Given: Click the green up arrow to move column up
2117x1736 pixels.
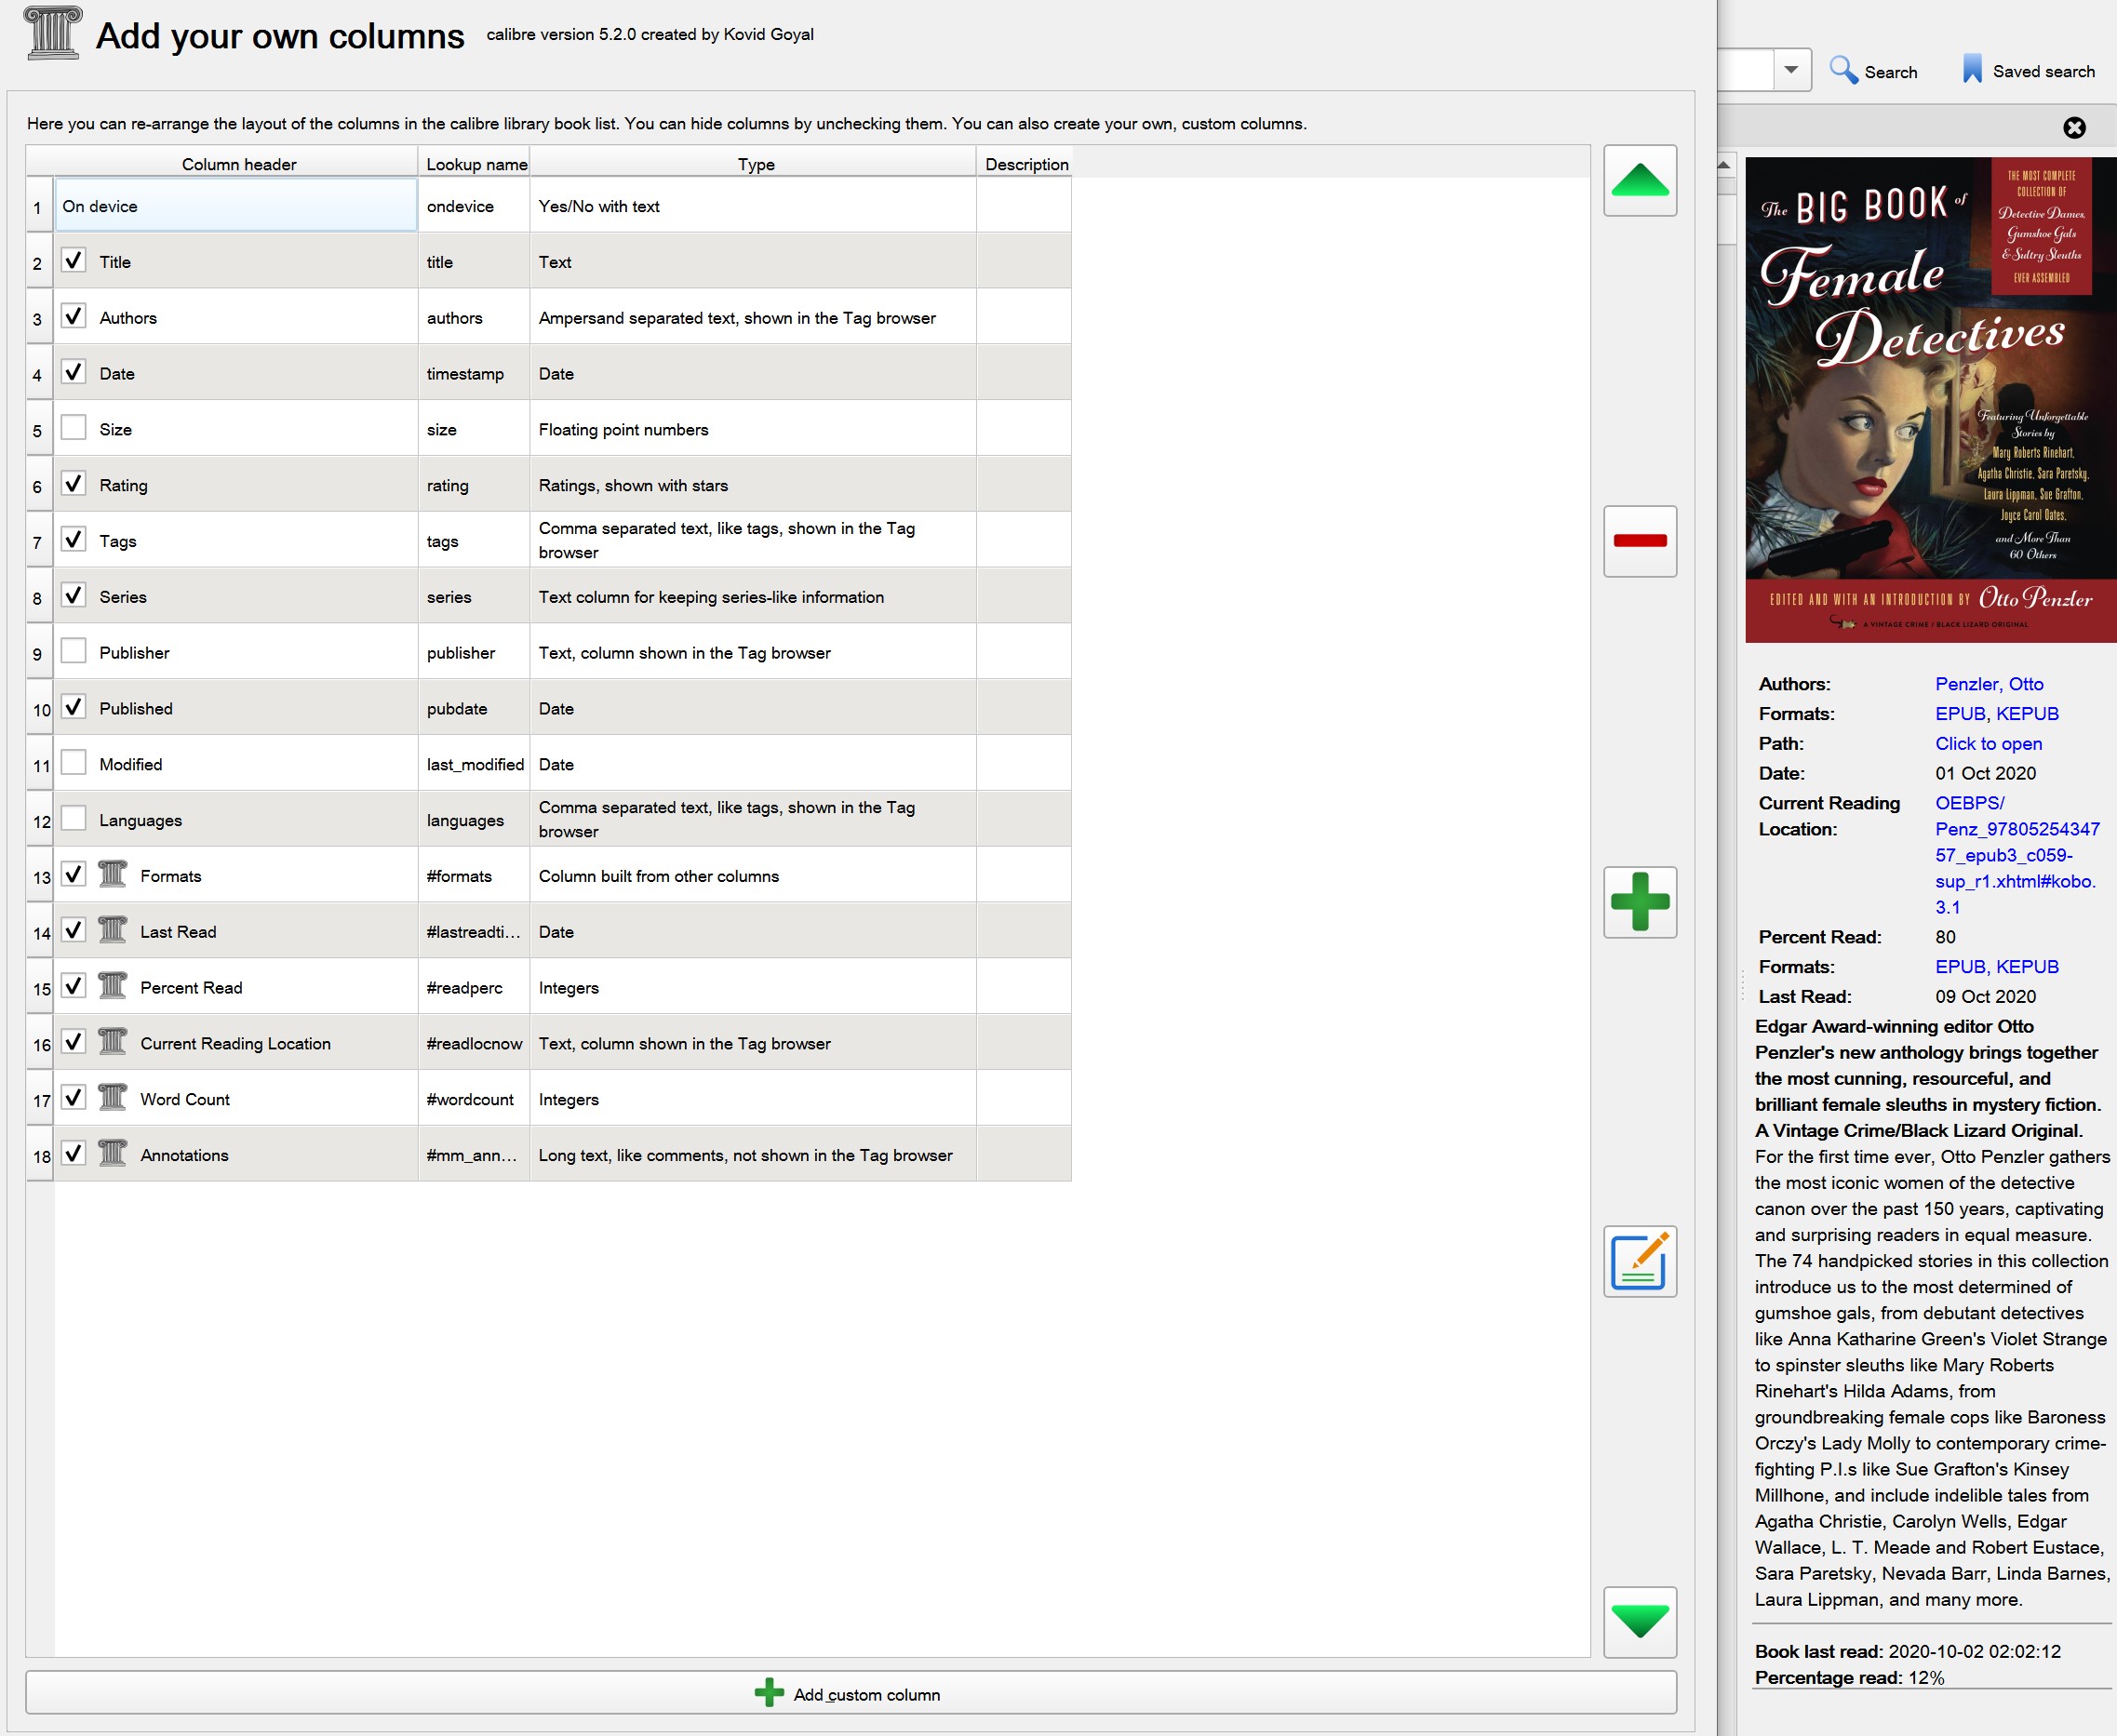Looking at the screenshot, I should tap(1639, 181).
